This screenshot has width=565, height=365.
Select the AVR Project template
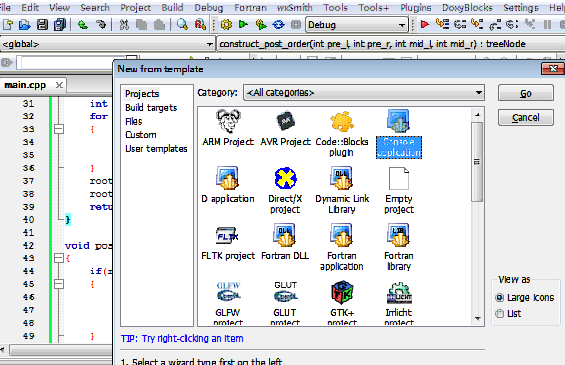[285, 128]
